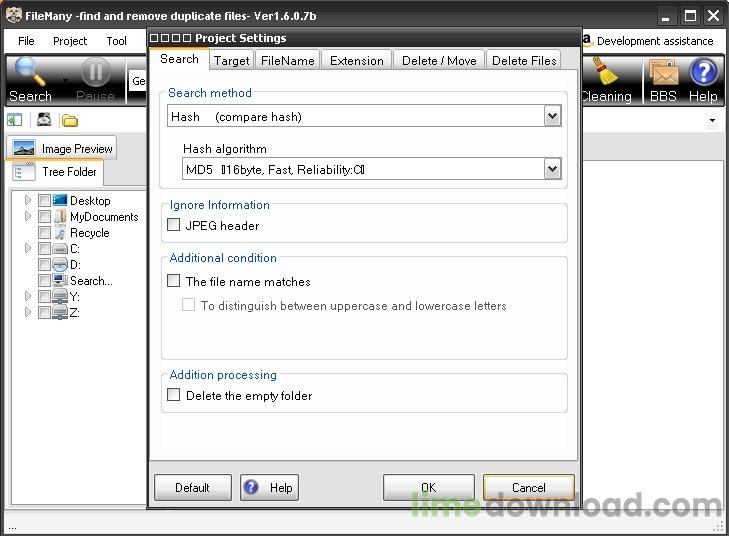
Task: Click the yellow folder icon in small toolbar
Action: click(70, 120)
